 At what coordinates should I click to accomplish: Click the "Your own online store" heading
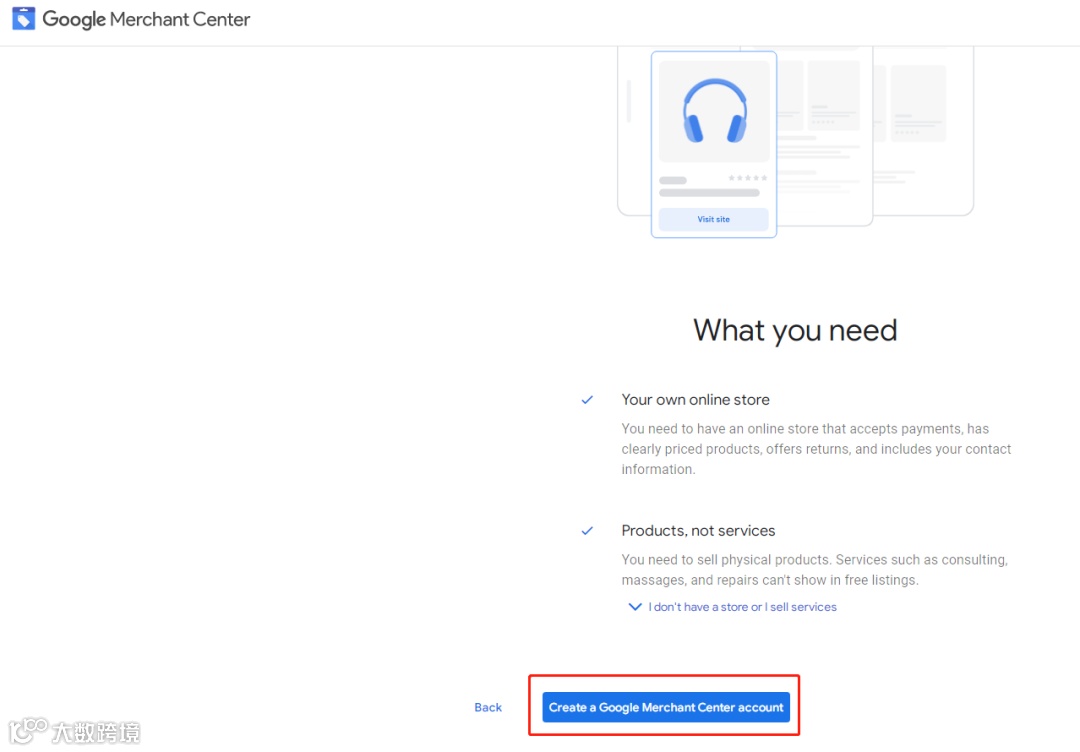(695, 399)
